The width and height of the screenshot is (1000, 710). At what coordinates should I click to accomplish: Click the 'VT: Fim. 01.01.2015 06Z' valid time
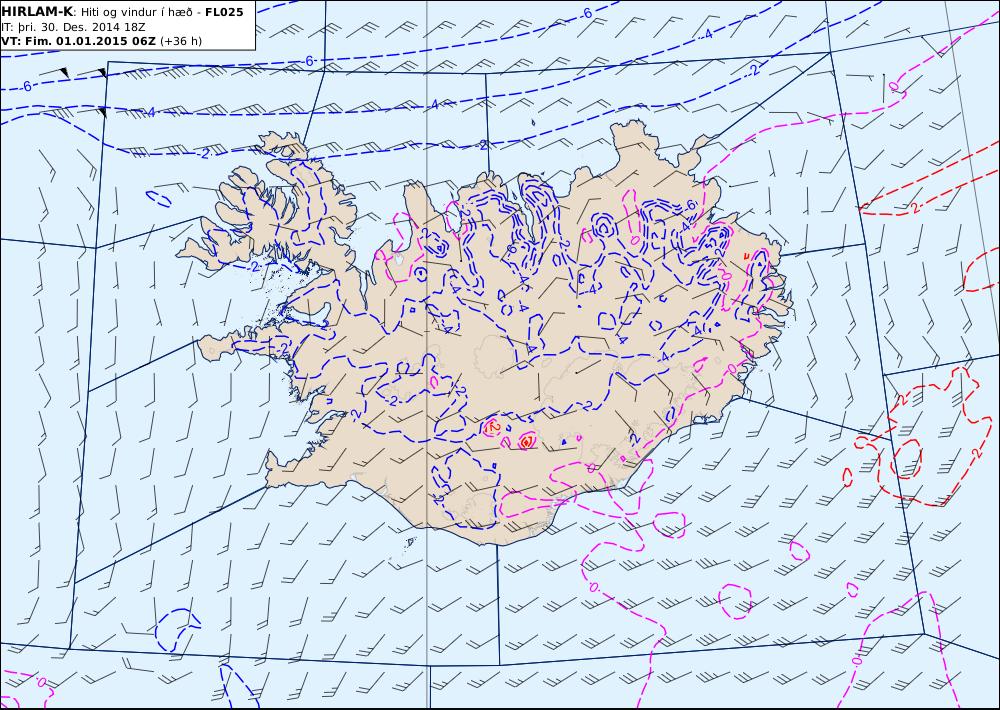click(78, 41)
